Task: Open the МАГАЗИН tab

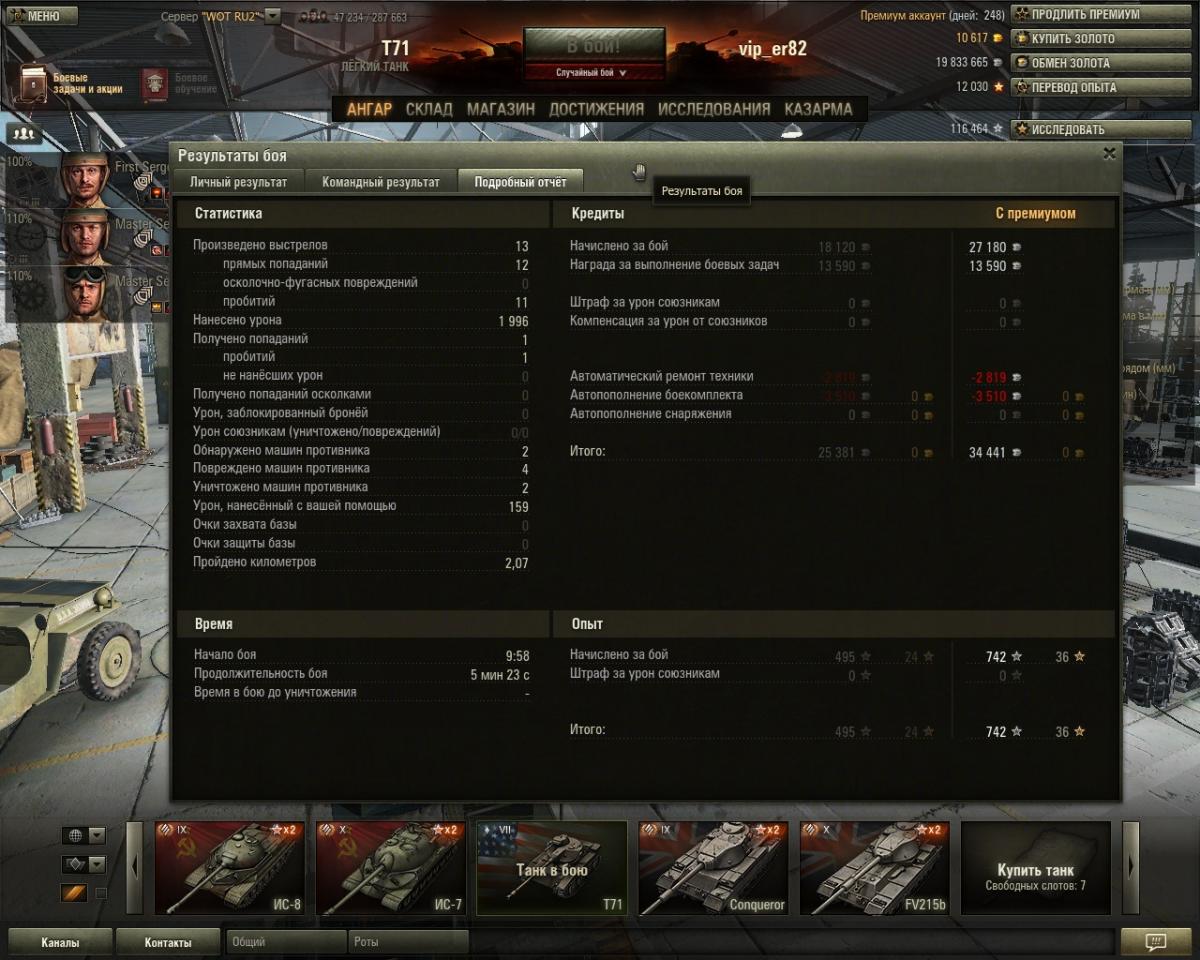Action: 501,109
